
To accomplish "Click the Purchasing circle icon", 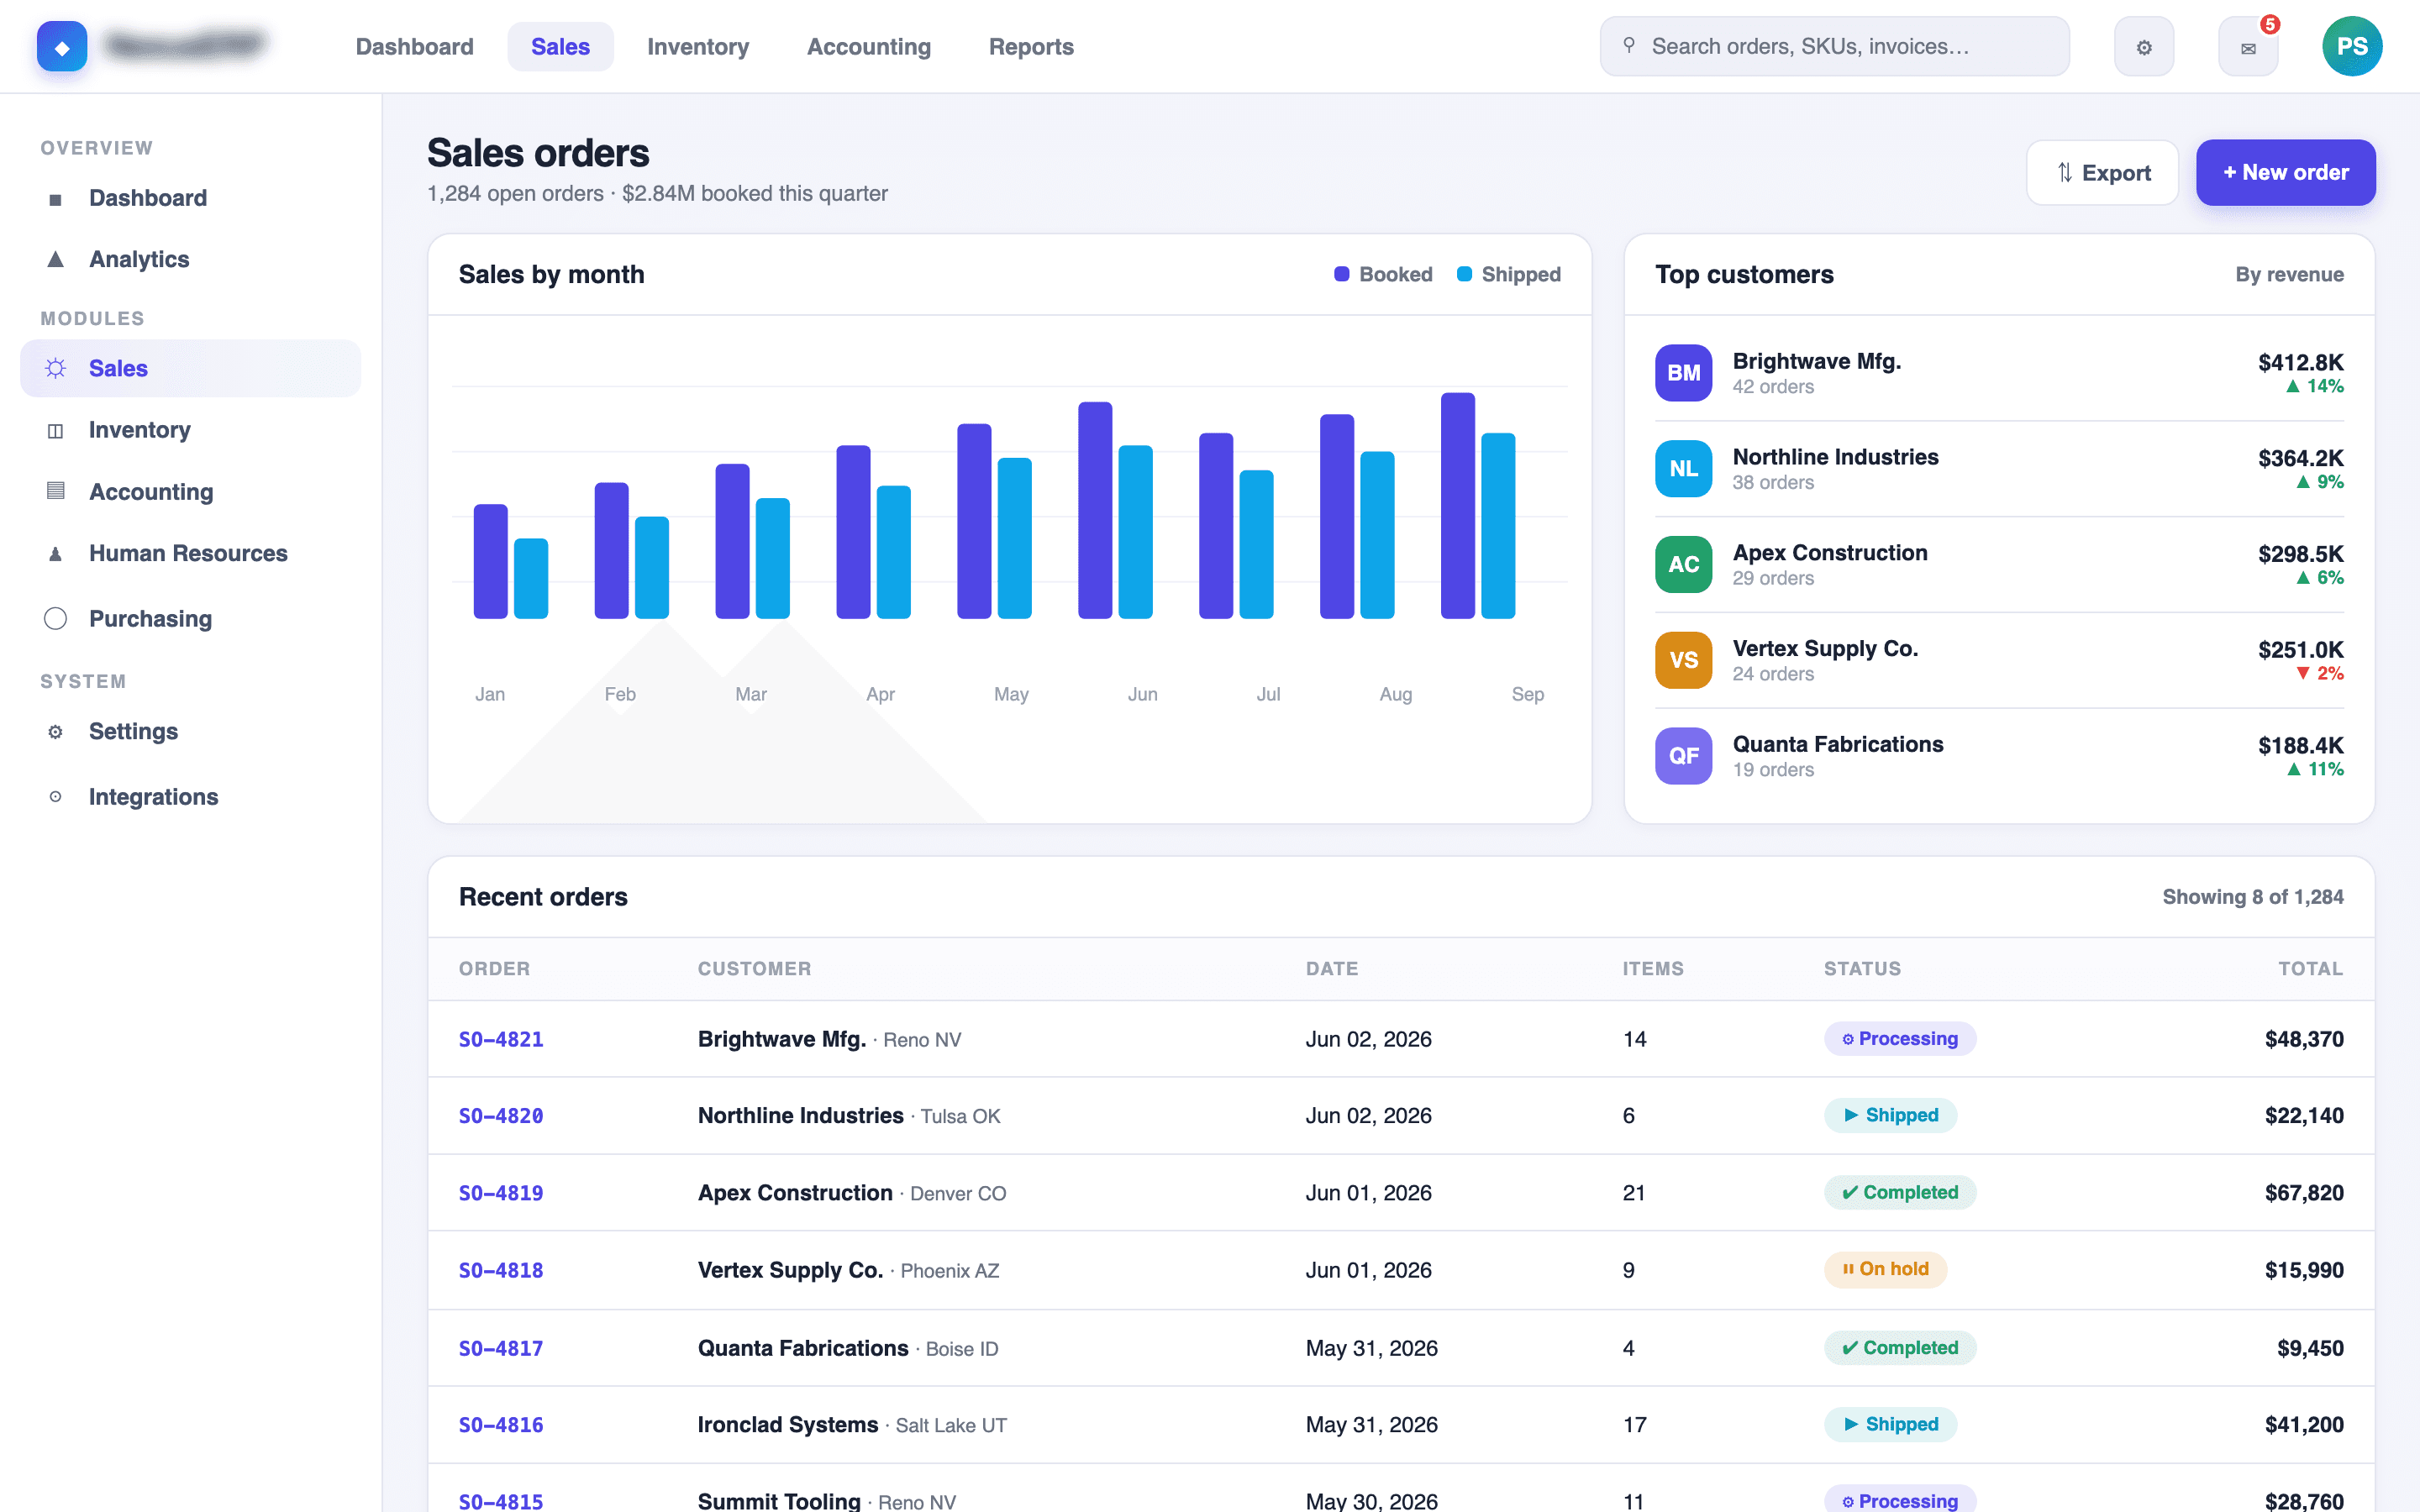I will click(x=56, y=618).
